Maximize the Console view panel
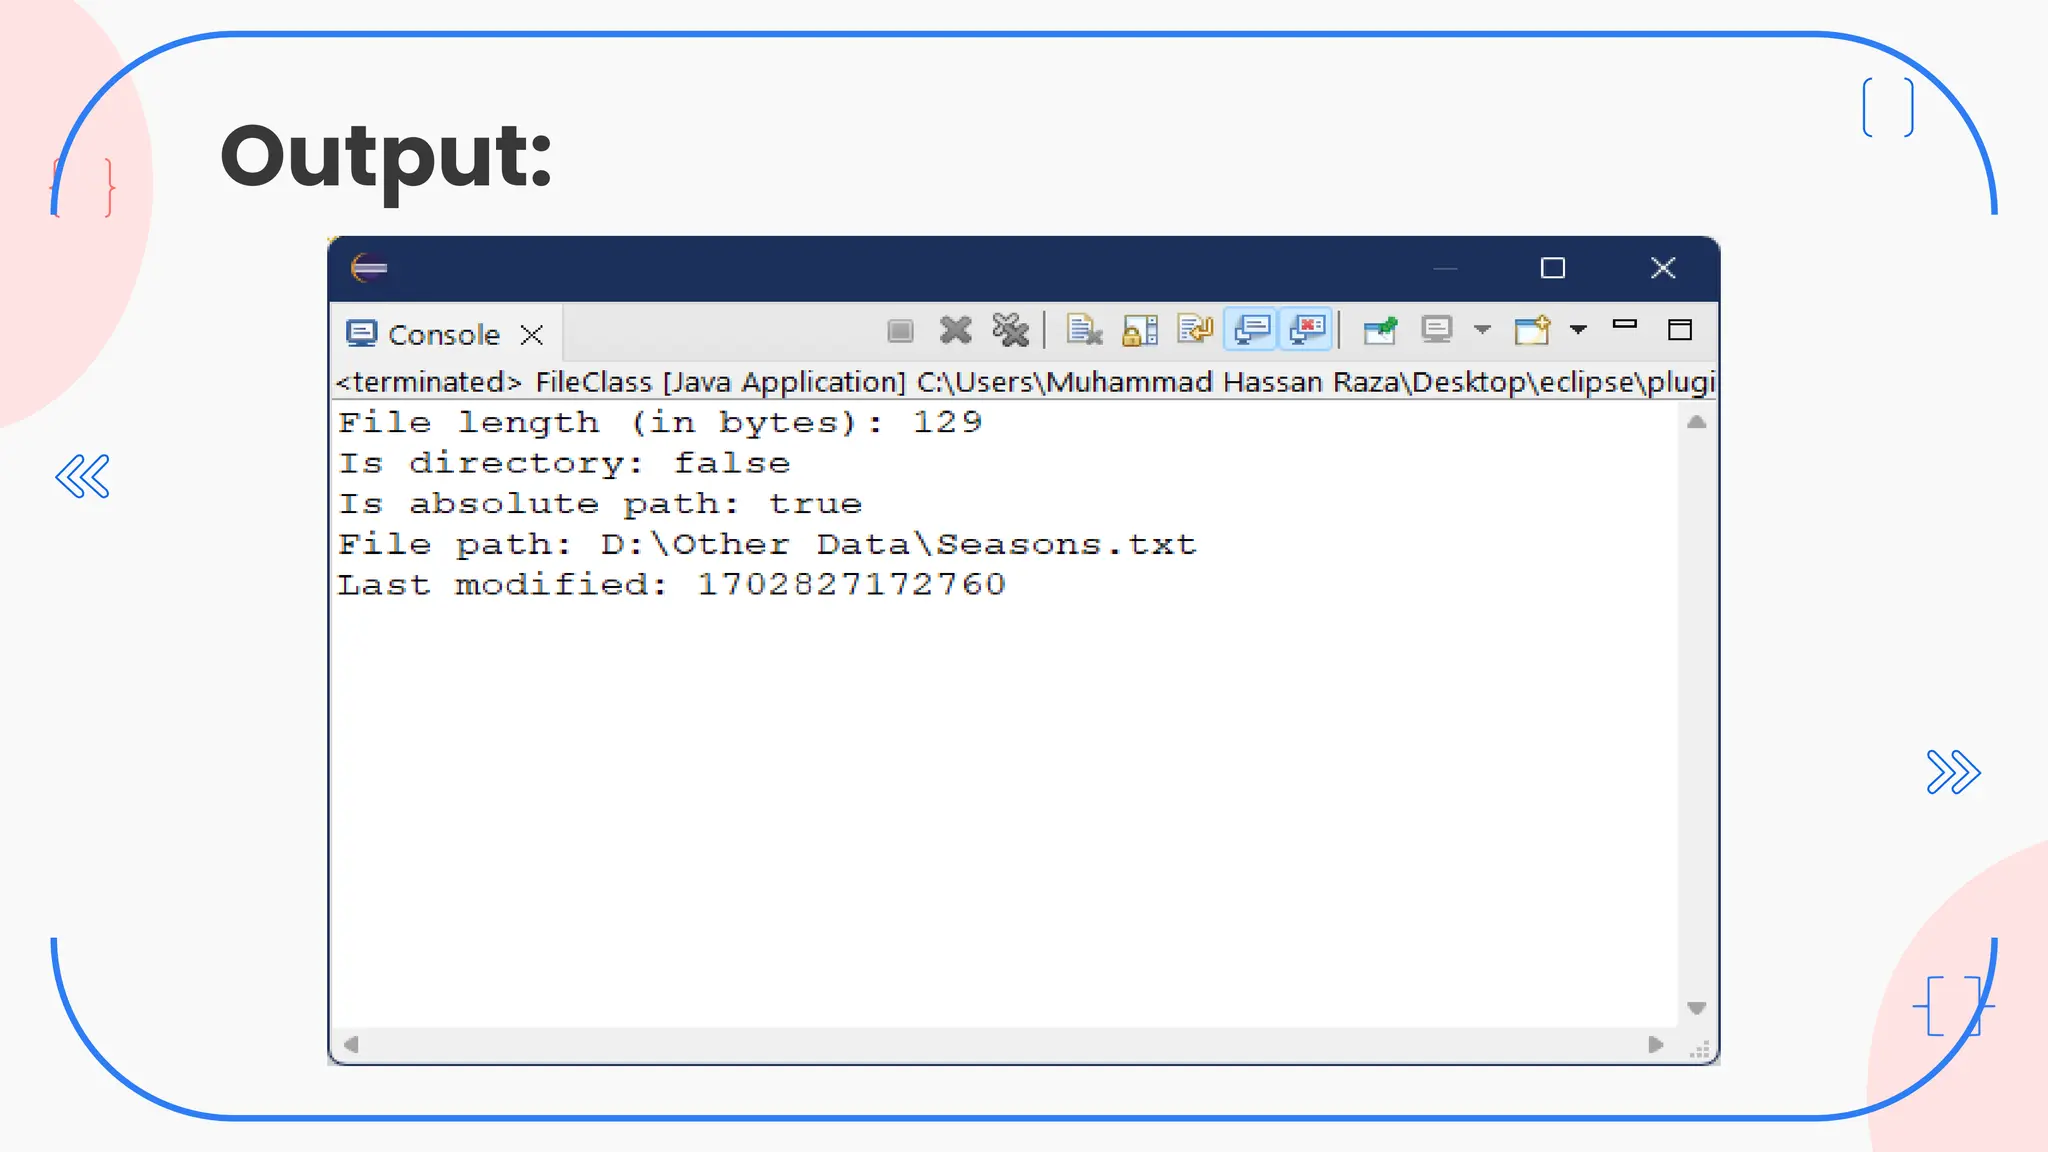This screenshot has width=2048, height=1152. (1680, 330)
